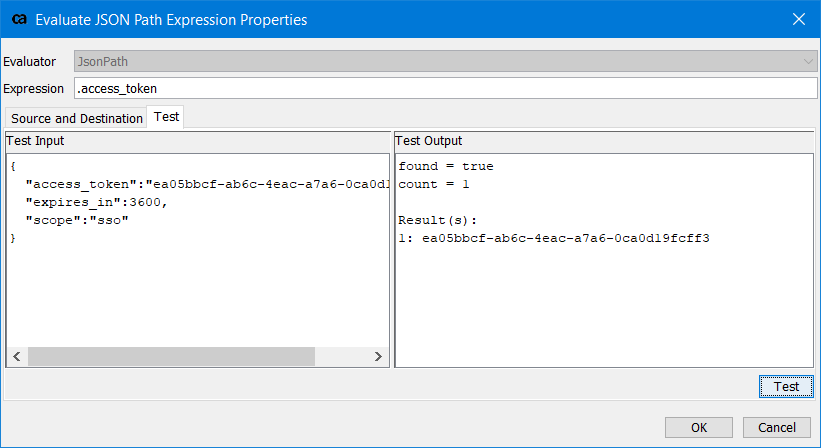Image resolution: width=821 pixels, height=448 pixels.
Task: Click the Test Output panel header
Action: pos(604,141)
